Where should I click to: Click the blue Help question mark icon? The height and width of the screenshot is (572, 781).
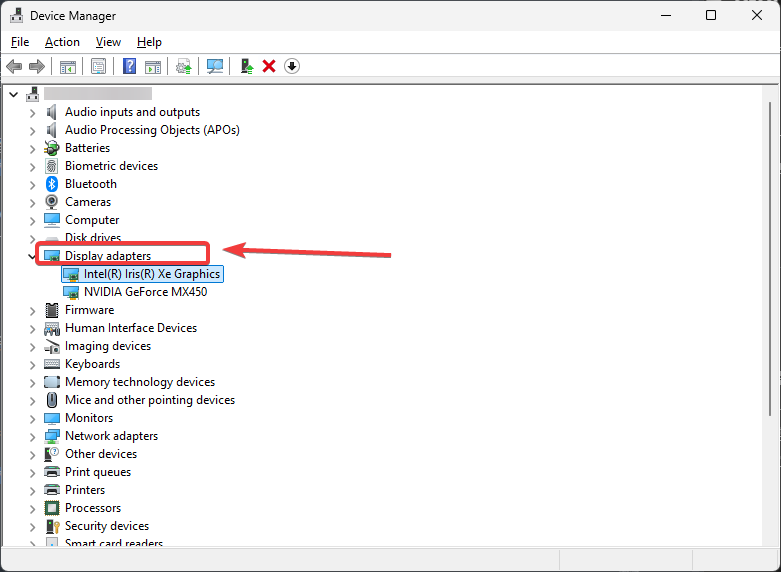point(130,66)
